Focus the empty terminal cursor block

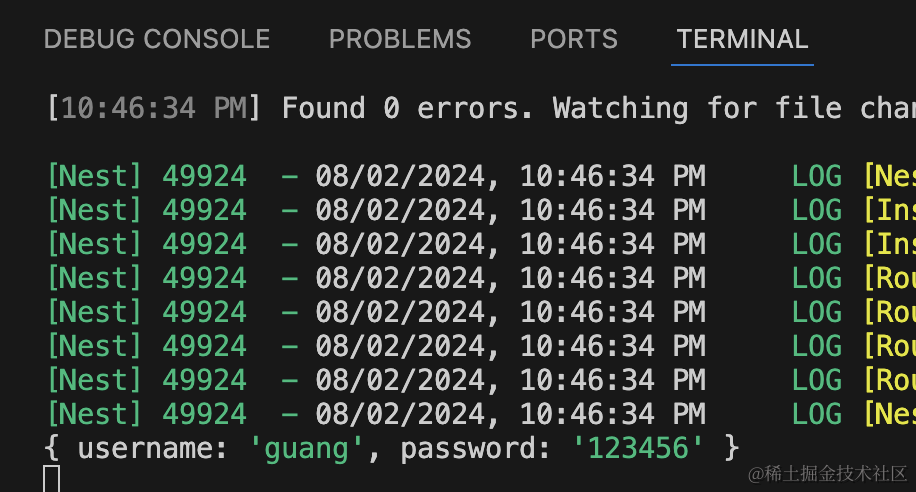click(52, 479)
